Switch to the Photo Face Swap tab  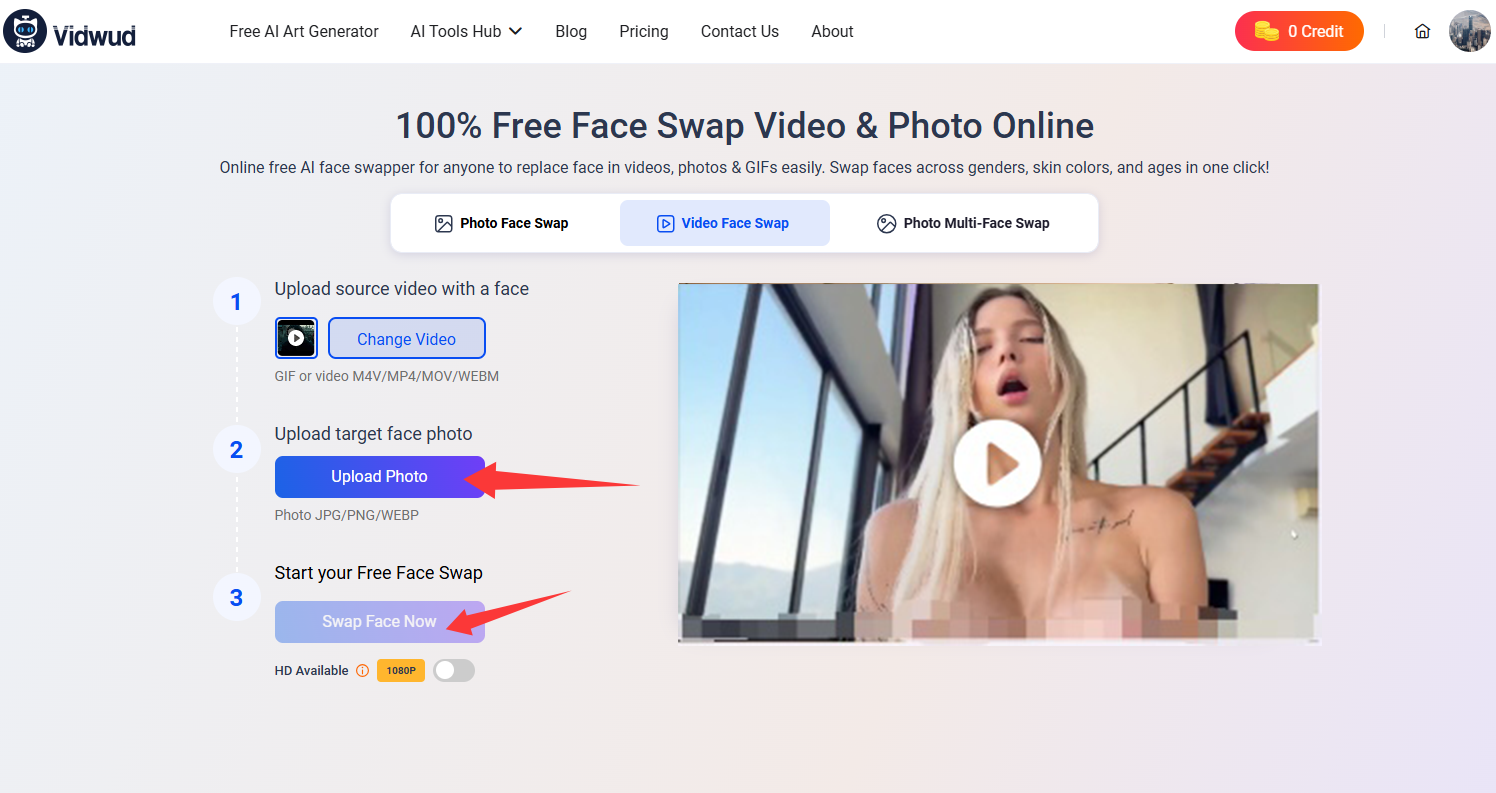click(501, 223)
